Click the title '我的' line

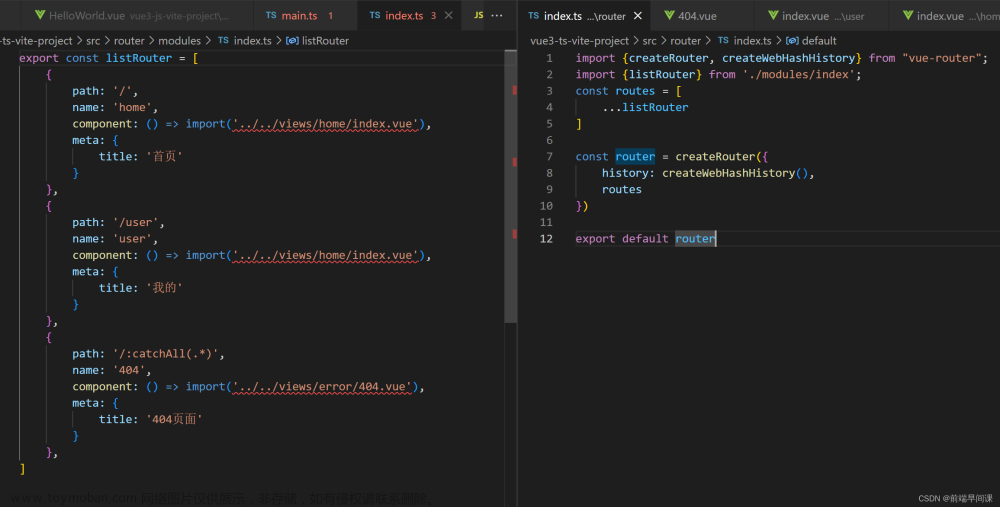pos(140,288)
